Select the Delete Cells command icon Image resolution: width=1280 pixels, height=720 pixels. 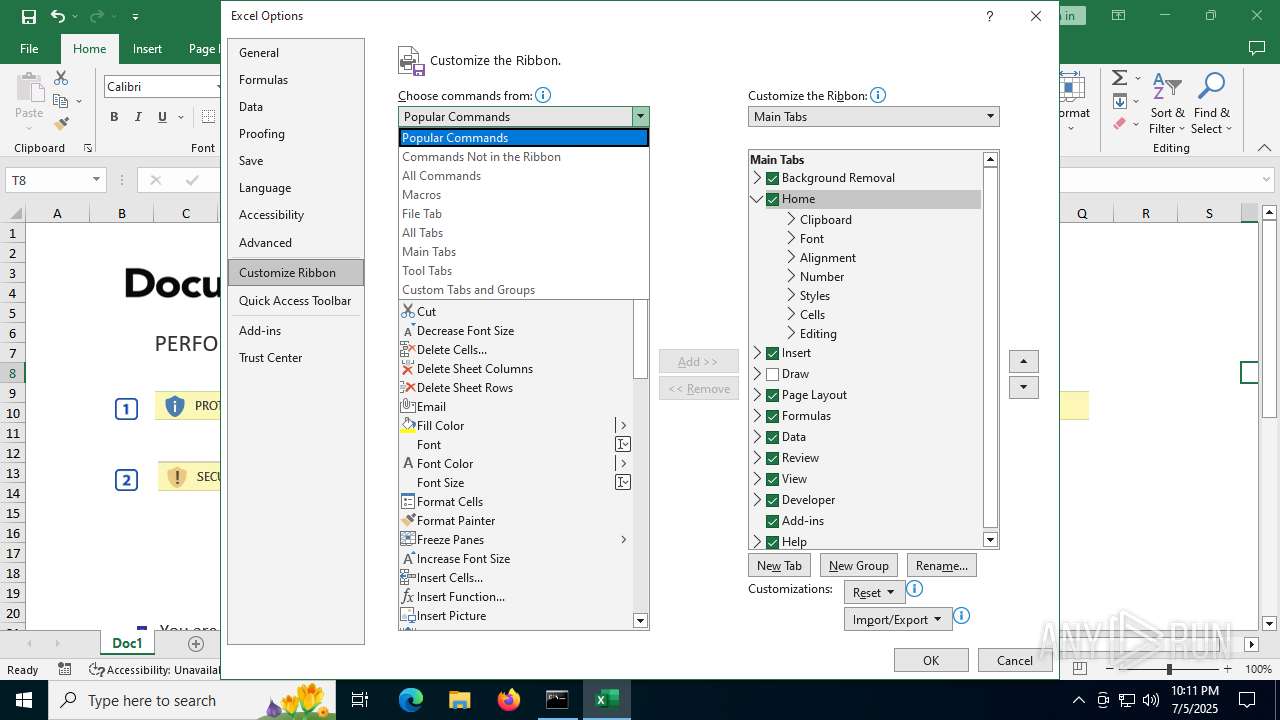[x=408, y=349]
